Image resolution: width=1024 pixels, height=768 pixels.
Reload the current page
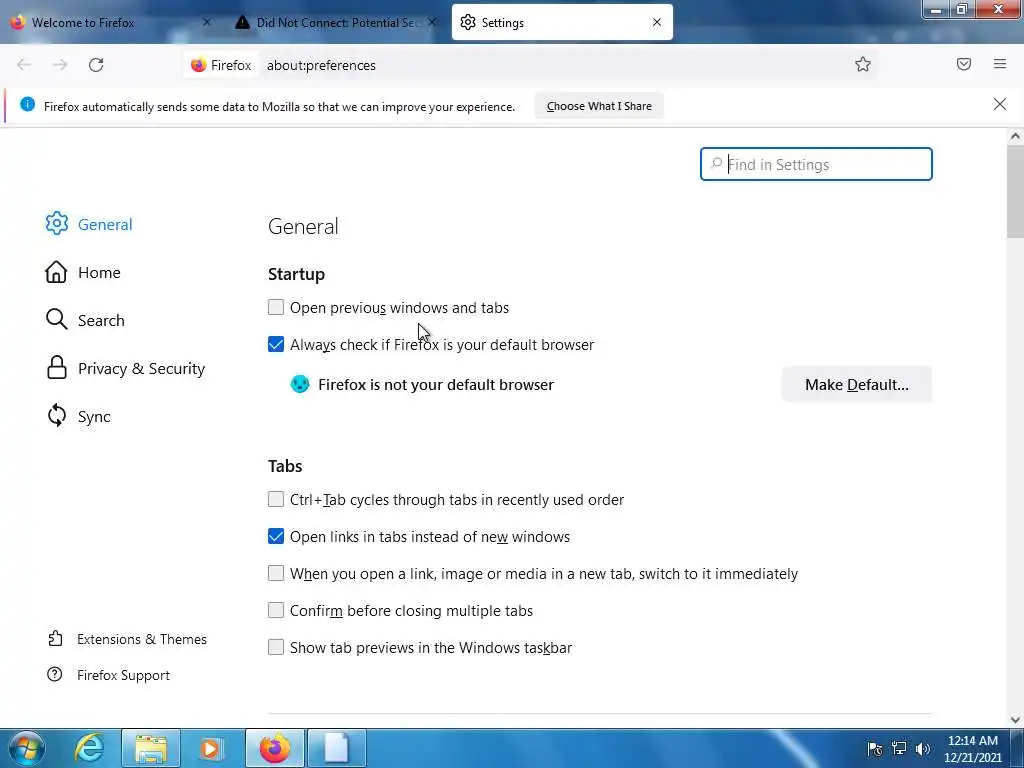click(x=96, y=65)
